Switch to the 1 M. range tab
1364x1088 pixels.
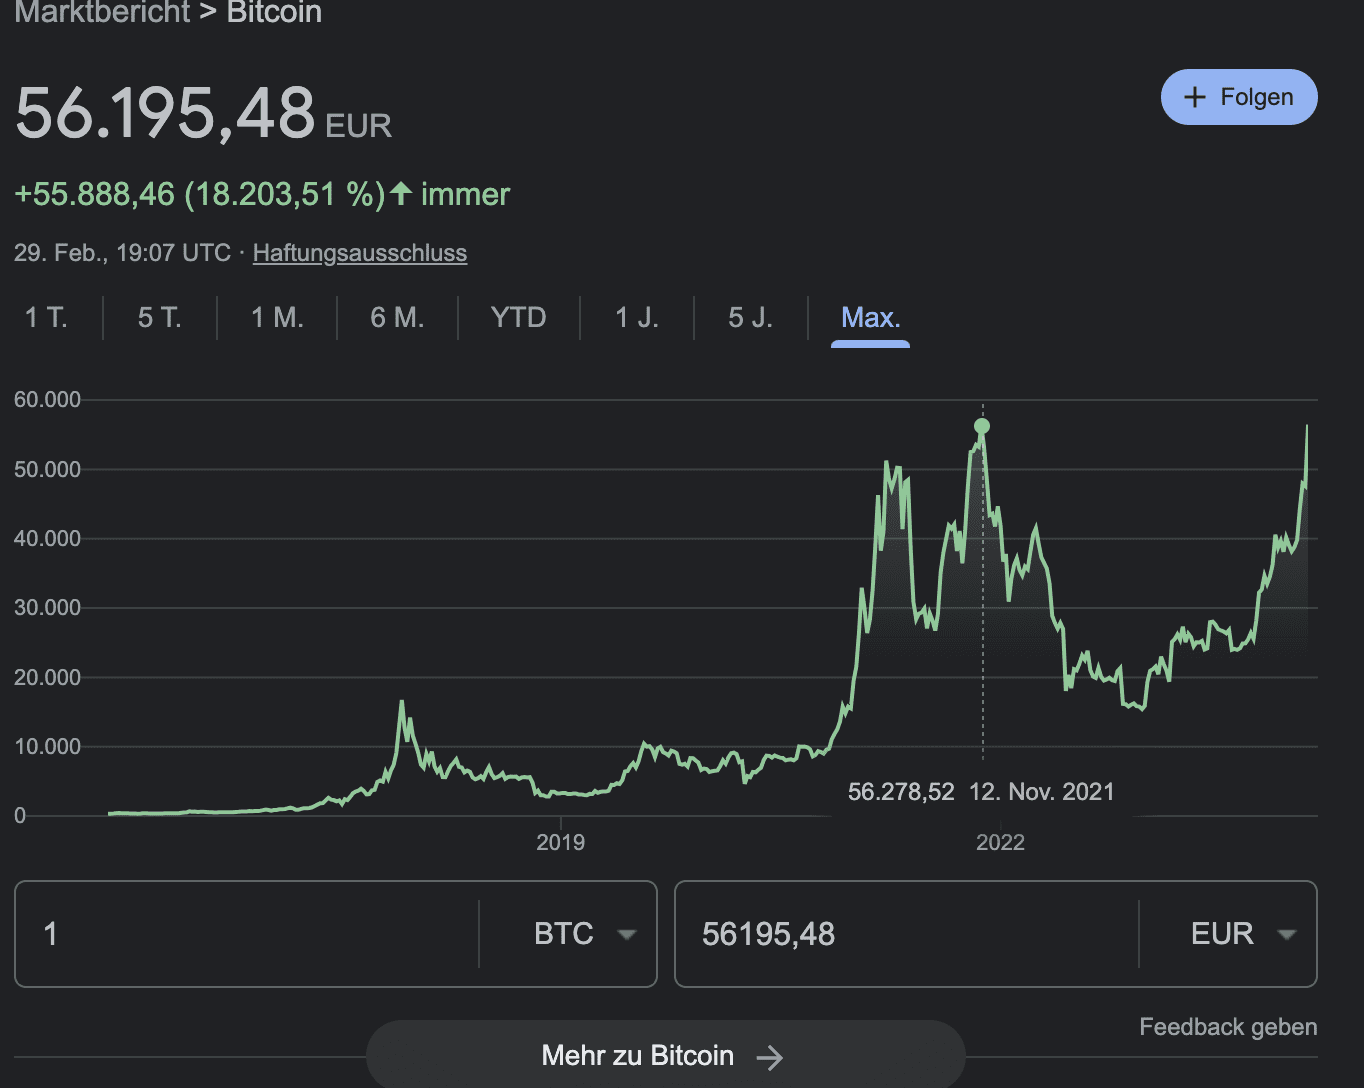tap(277, 318)
